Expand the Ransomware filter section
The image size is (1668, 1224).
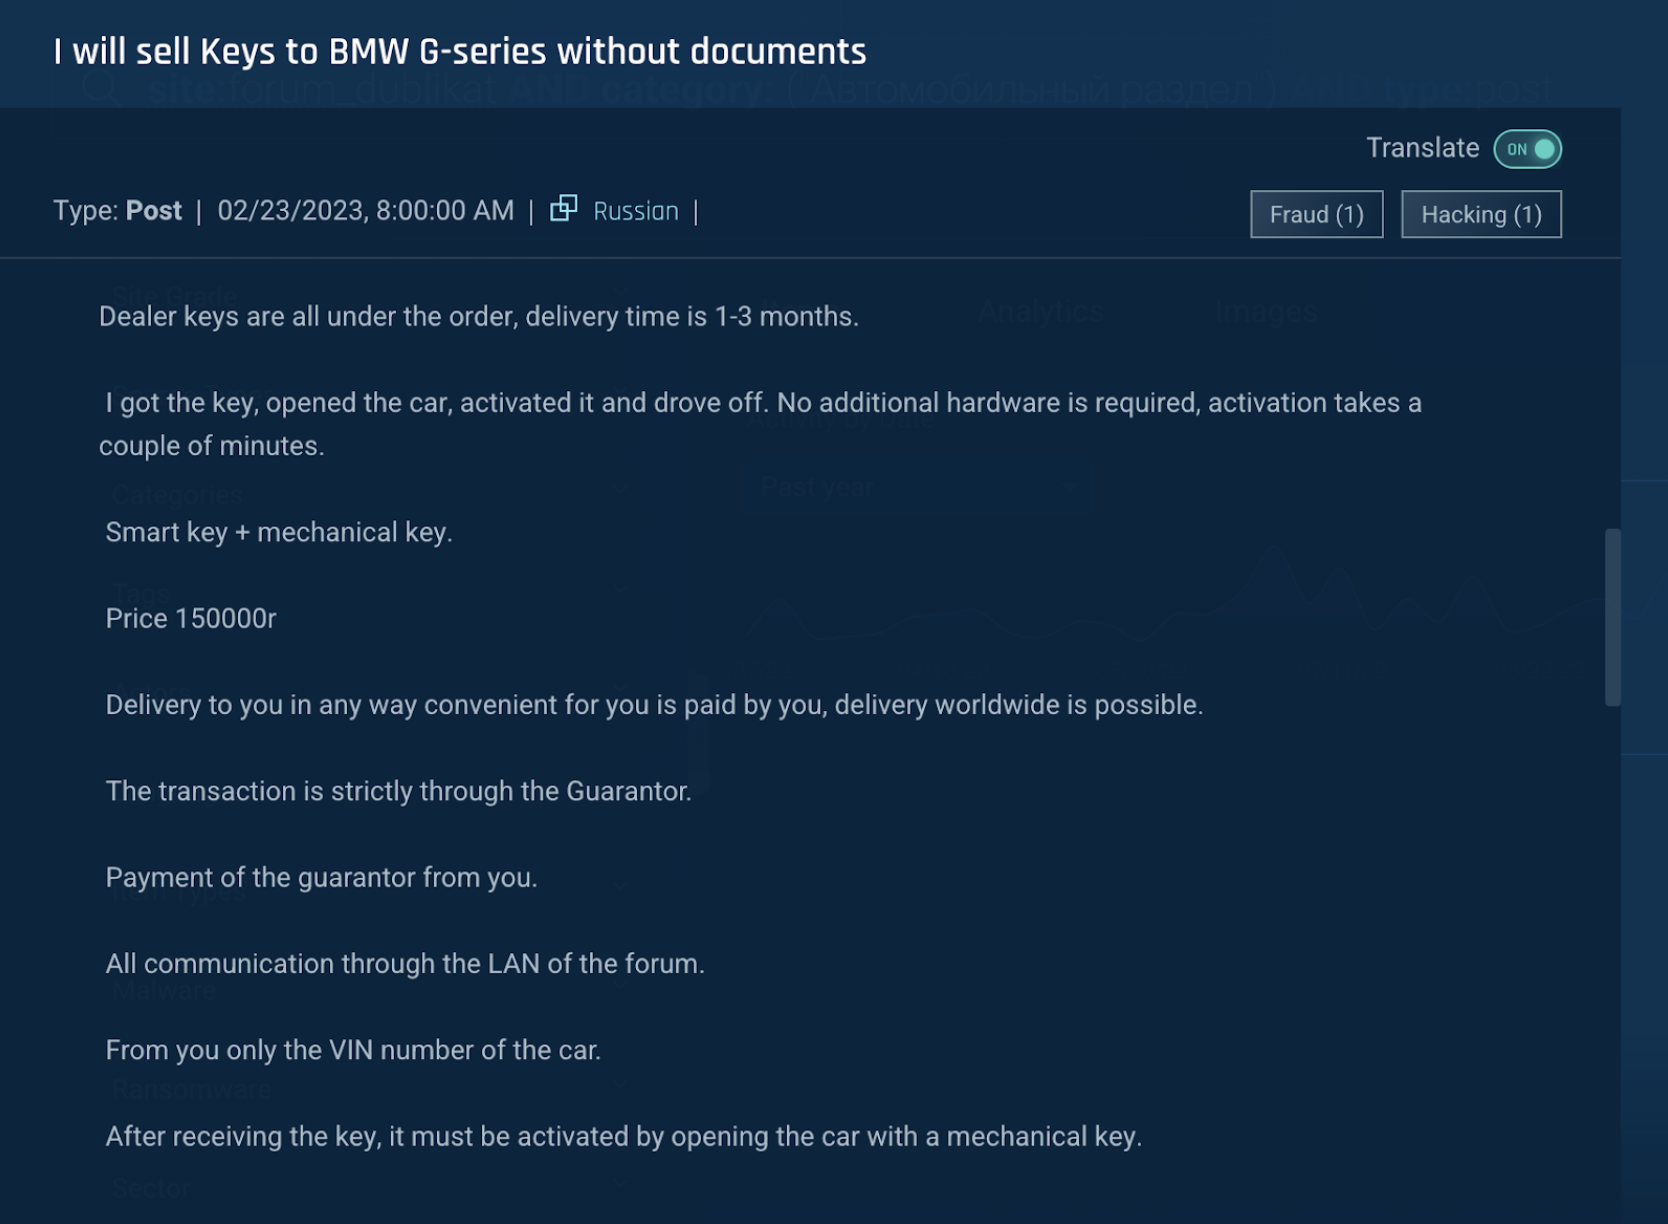(x=192, y=1089)
